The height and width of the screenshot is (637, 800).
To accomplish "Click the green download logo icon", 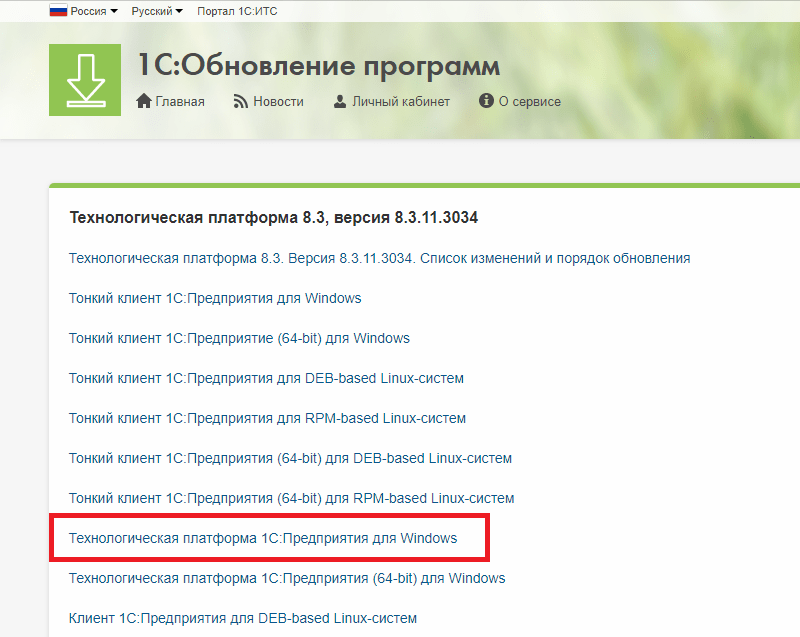I will pos(85,80).
